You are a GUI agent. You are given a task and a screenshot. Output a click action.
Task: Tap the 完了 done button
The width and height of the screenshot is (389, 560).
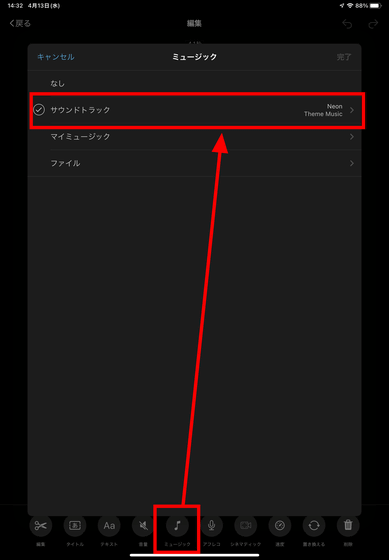pyautogui.click(x=344, y=57)
